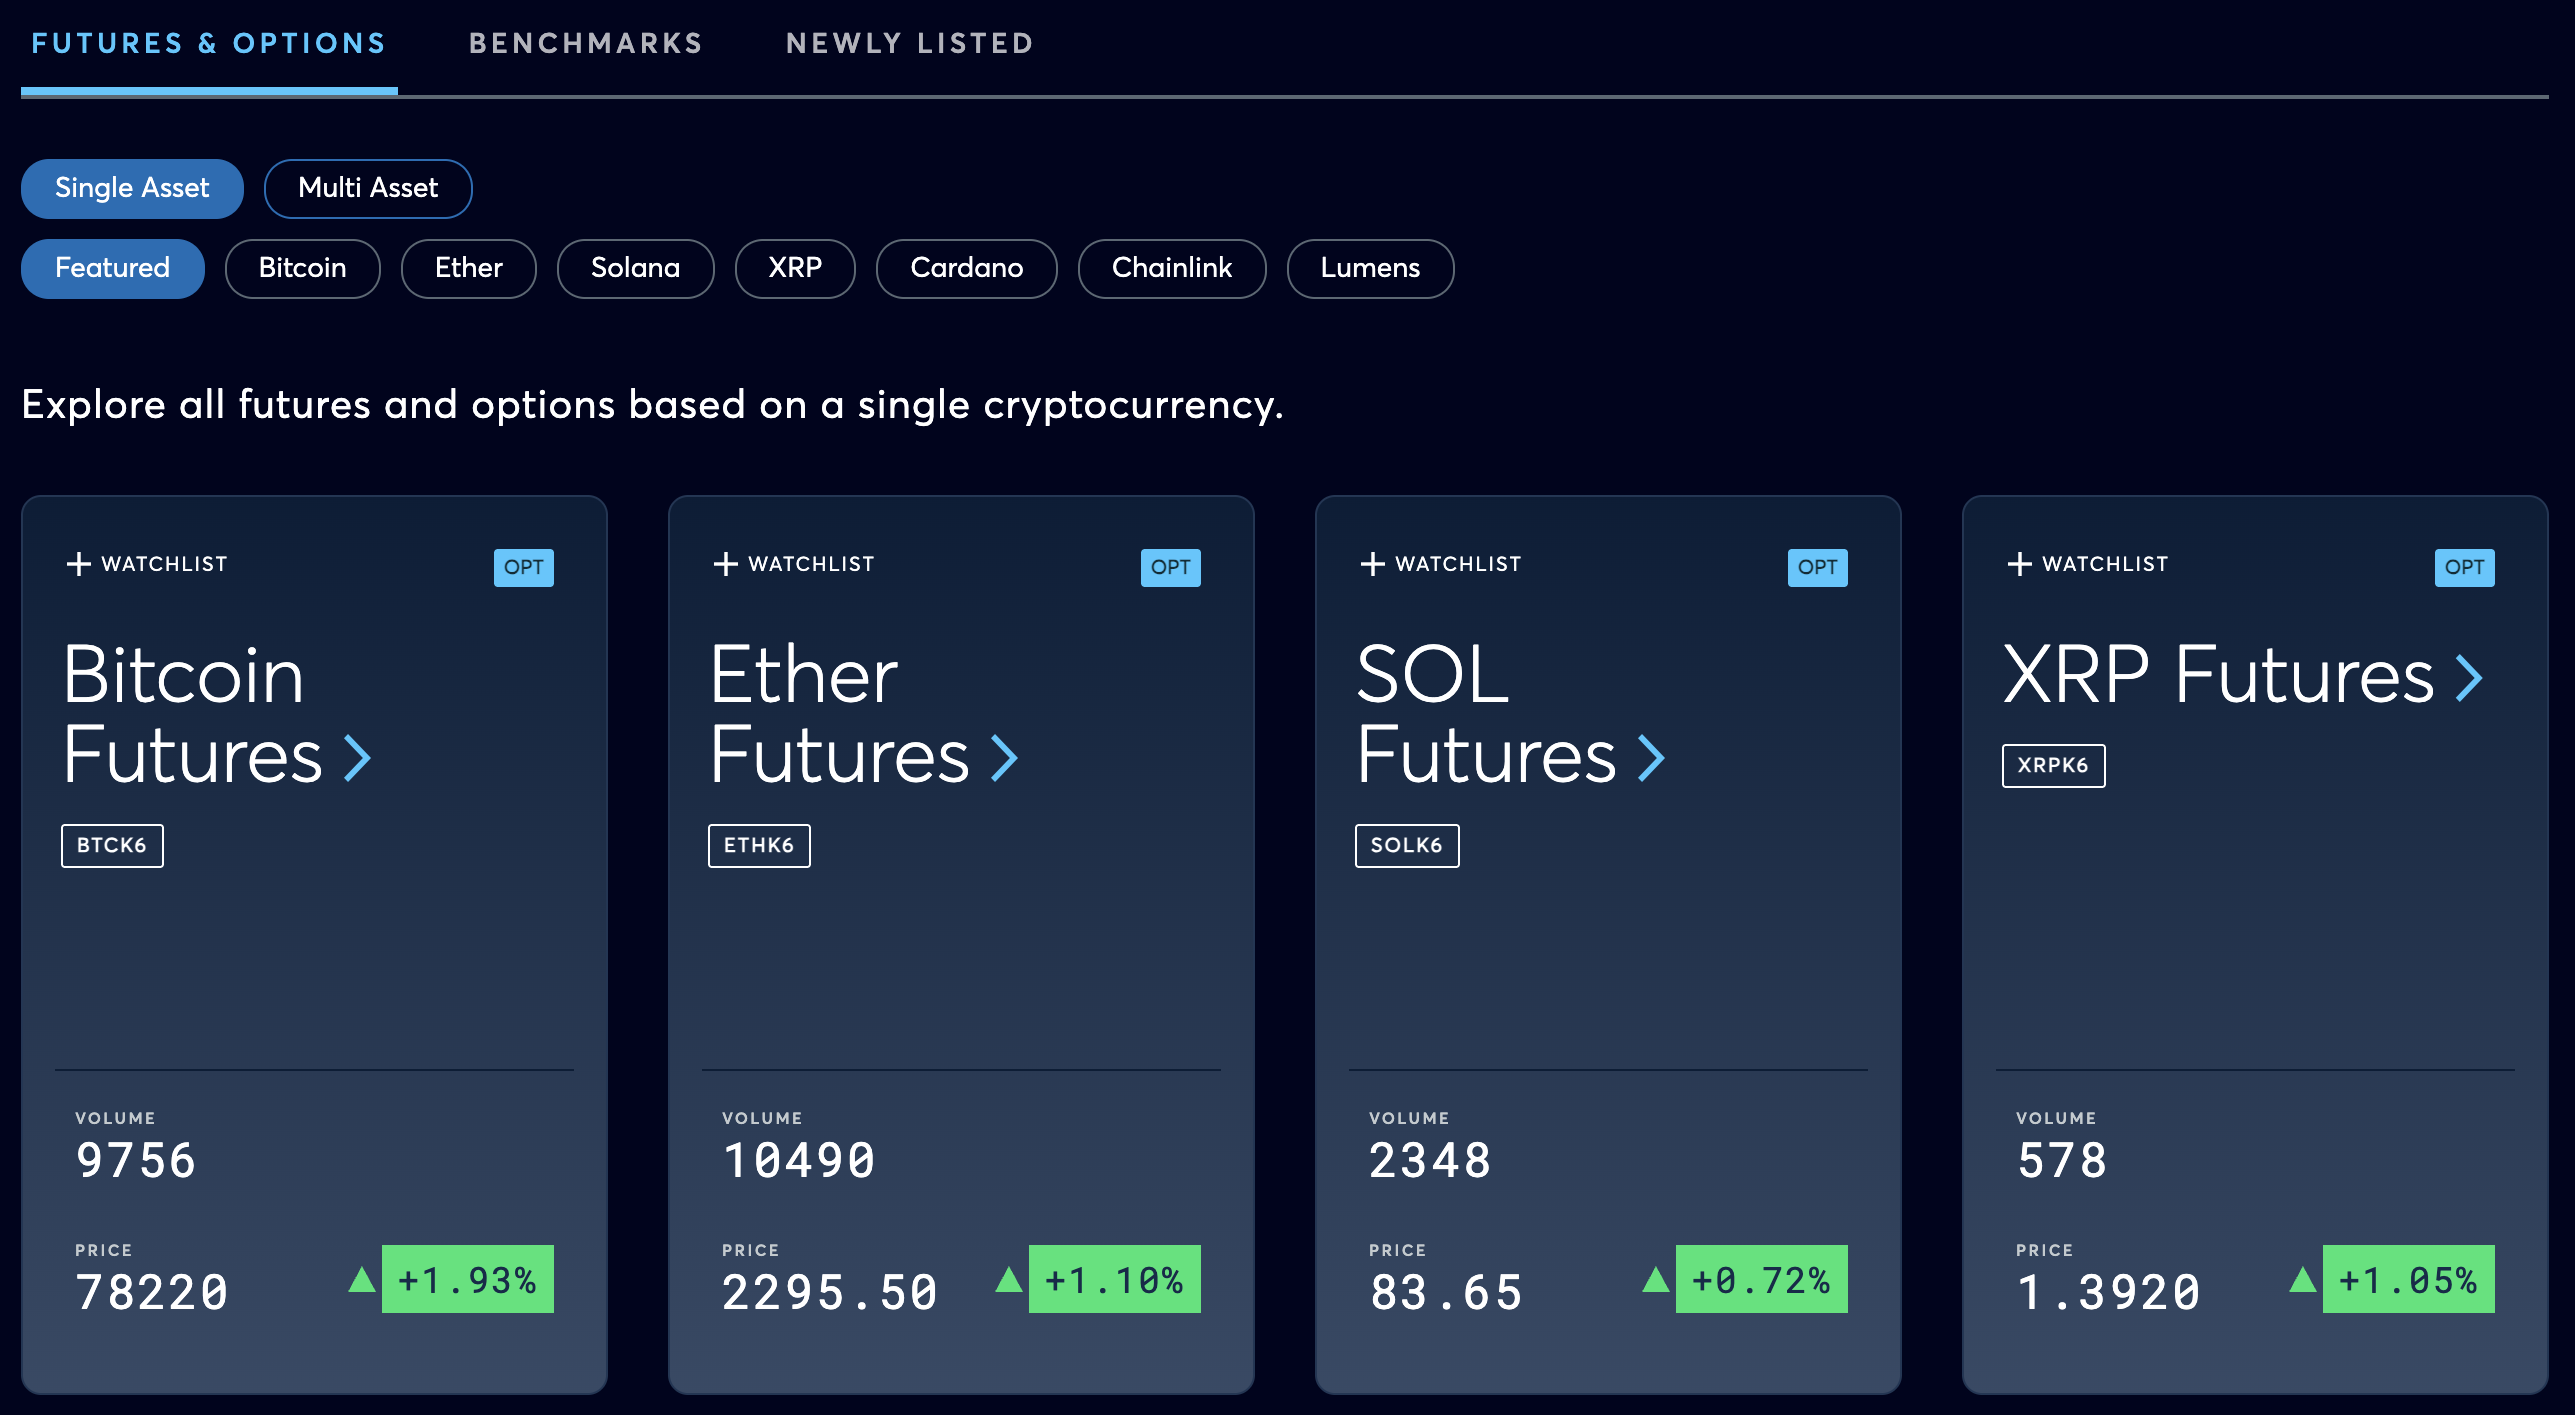
Task: Filter by Lumens chip
Action: (1370, 268)
